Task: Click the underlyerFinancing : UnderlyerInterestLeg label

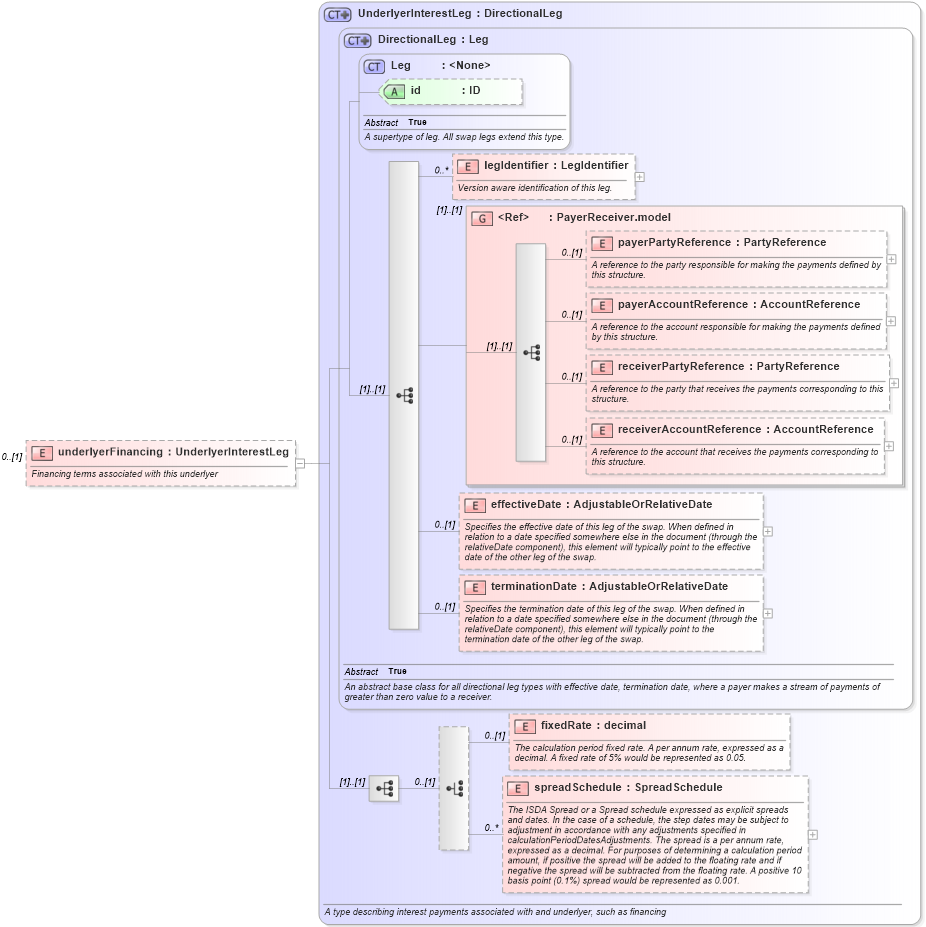Action: coord(173,452)
